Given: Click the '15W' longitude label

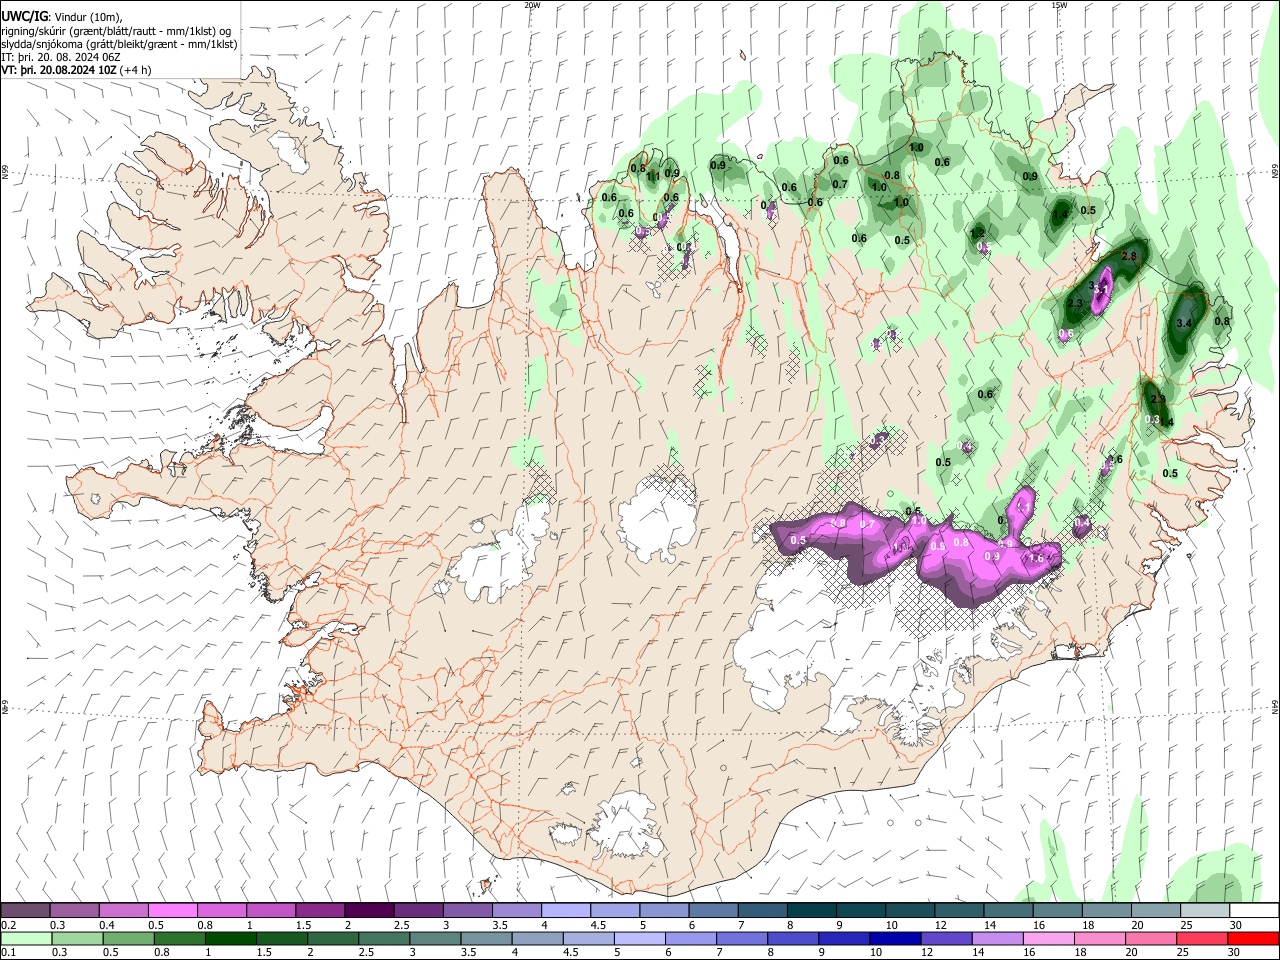Looking at the screenshot, I should [x=1059, y=5].
